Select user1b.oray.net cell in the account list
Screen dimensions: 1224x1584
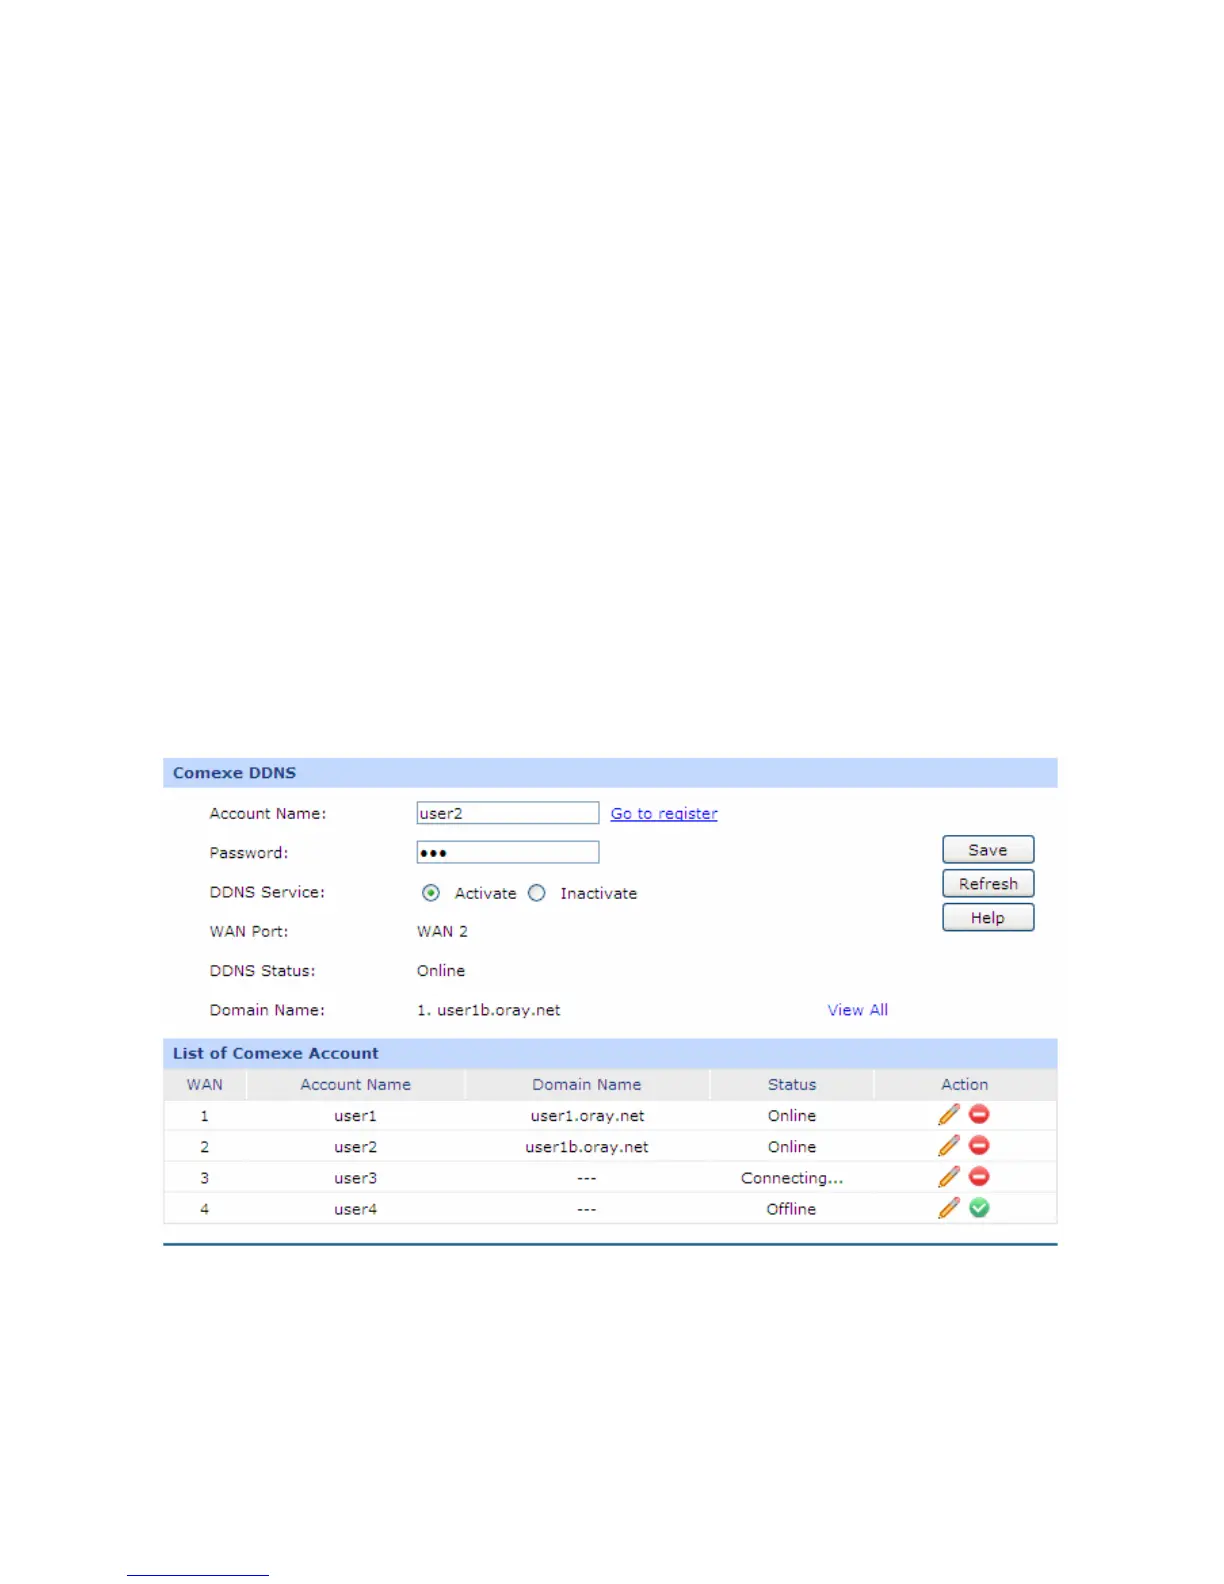pos(587,1147)
